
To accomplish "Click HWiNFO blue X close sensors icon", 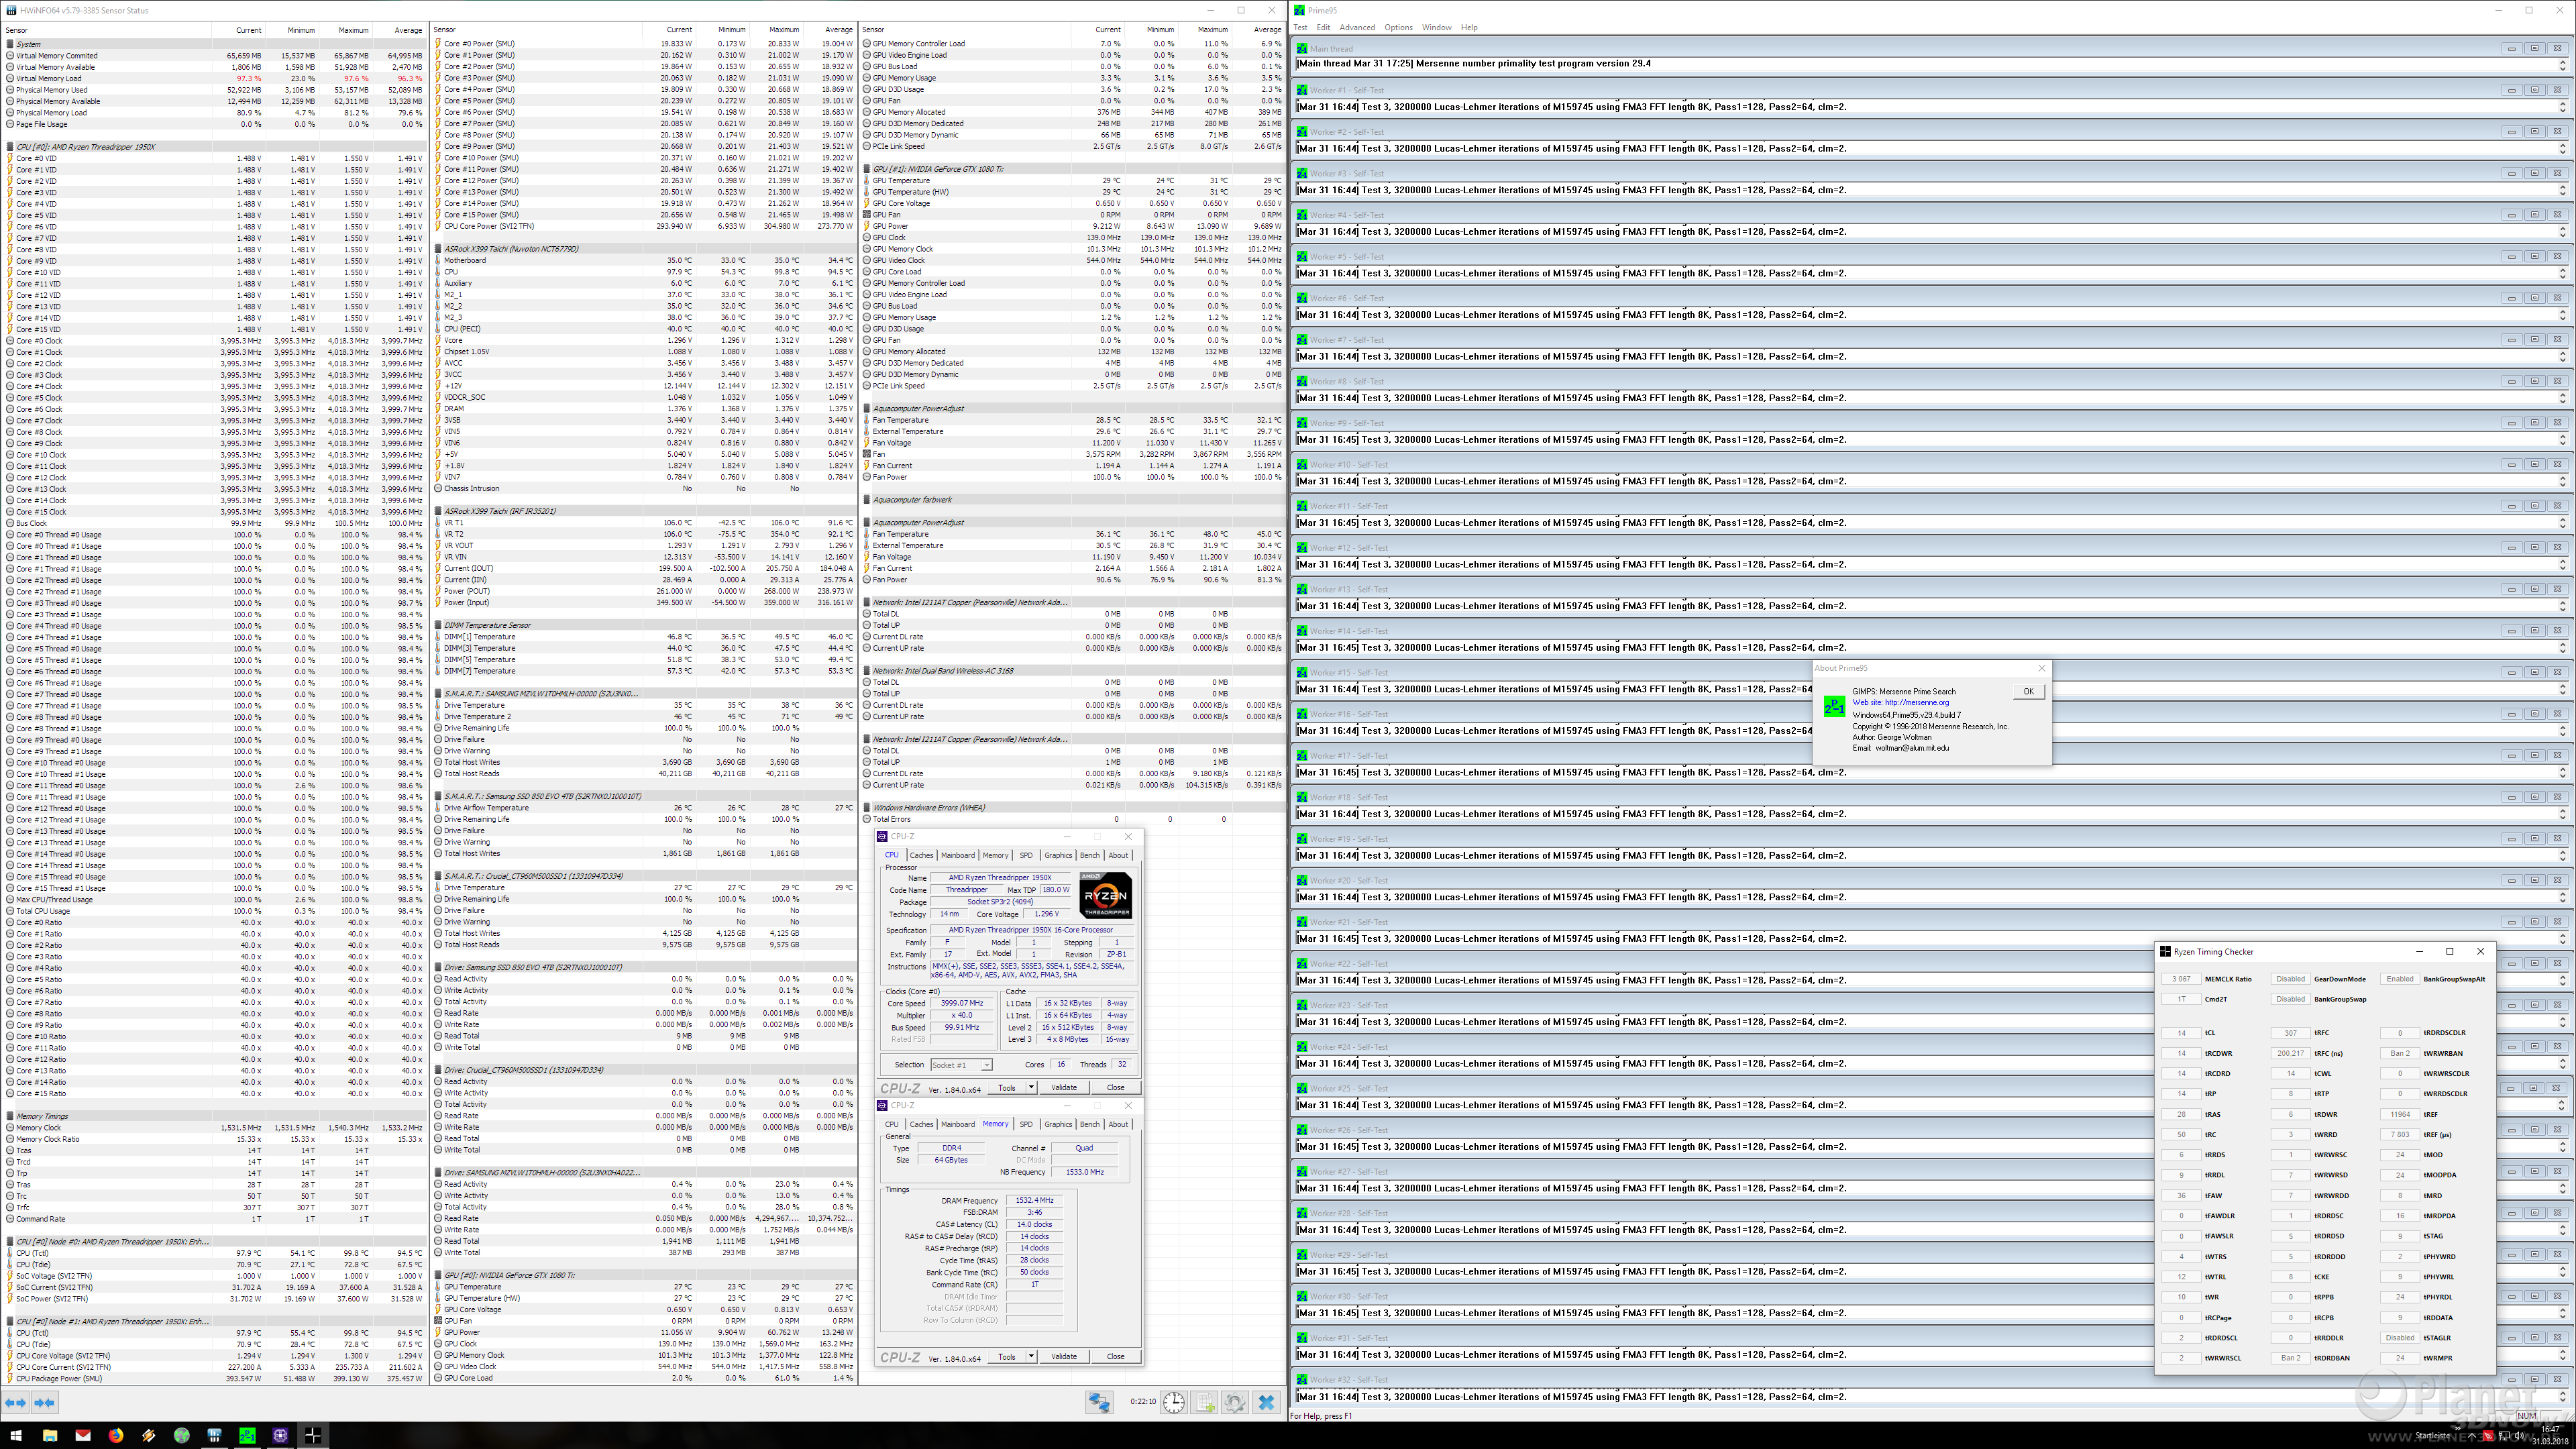I will (1266, 1402).
